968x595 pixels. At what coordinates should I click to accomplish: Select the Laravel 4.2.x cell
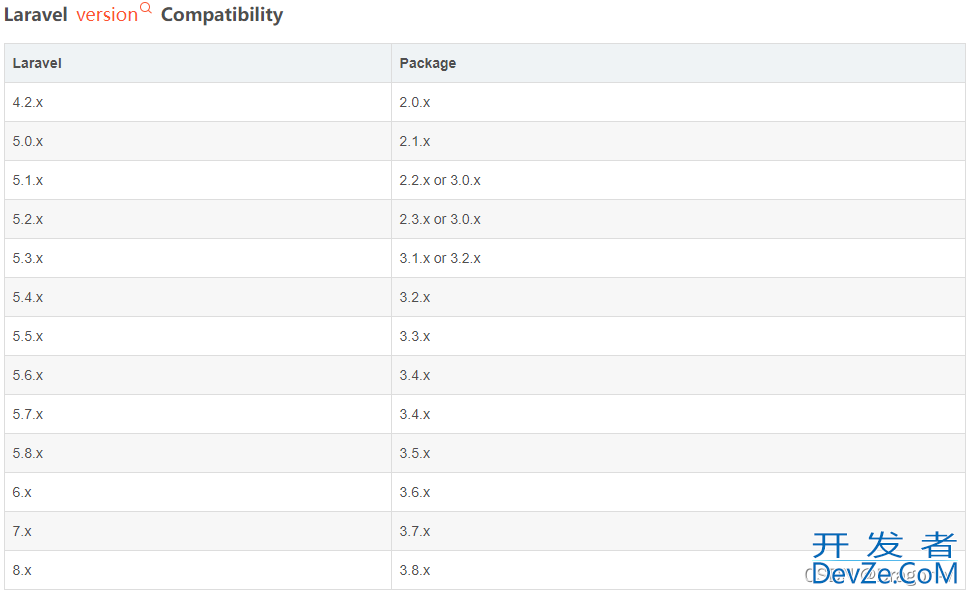click(28, 102)
